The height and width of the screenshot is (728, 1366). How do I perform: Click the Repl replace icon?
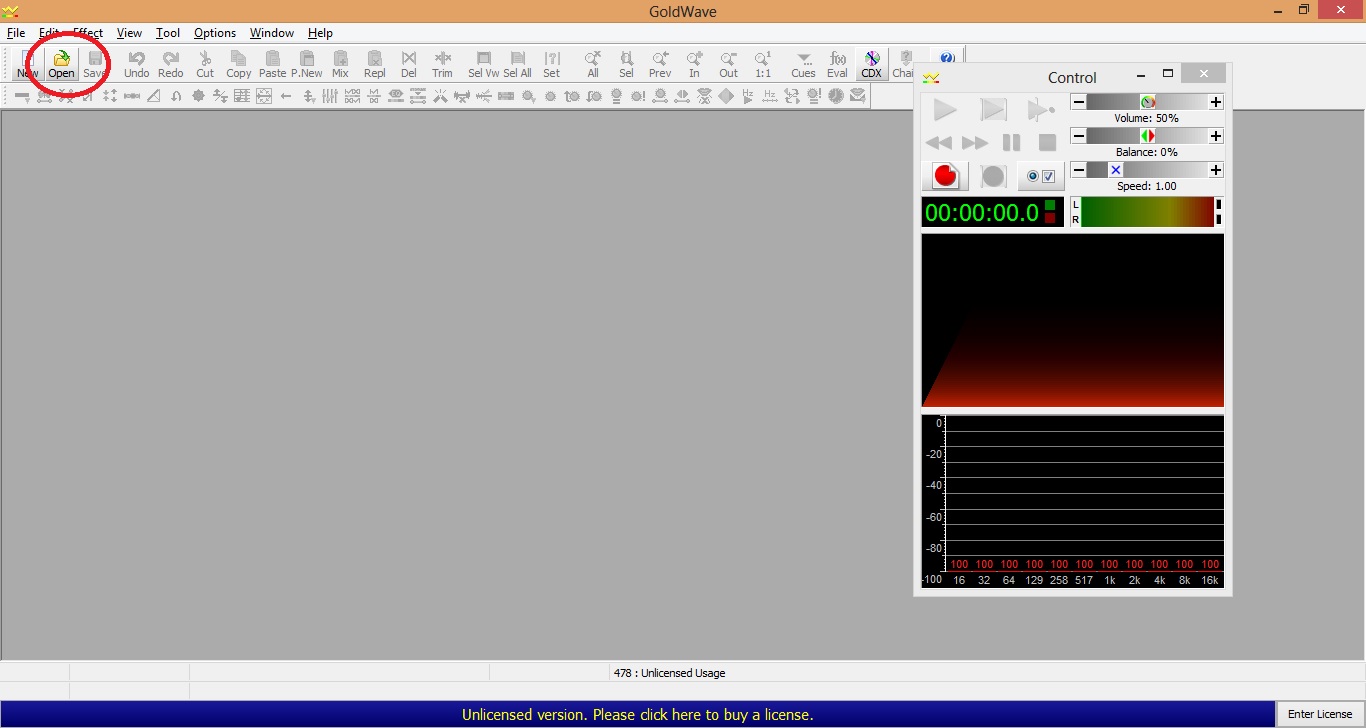pyautogui.click(x=375, y=65)
